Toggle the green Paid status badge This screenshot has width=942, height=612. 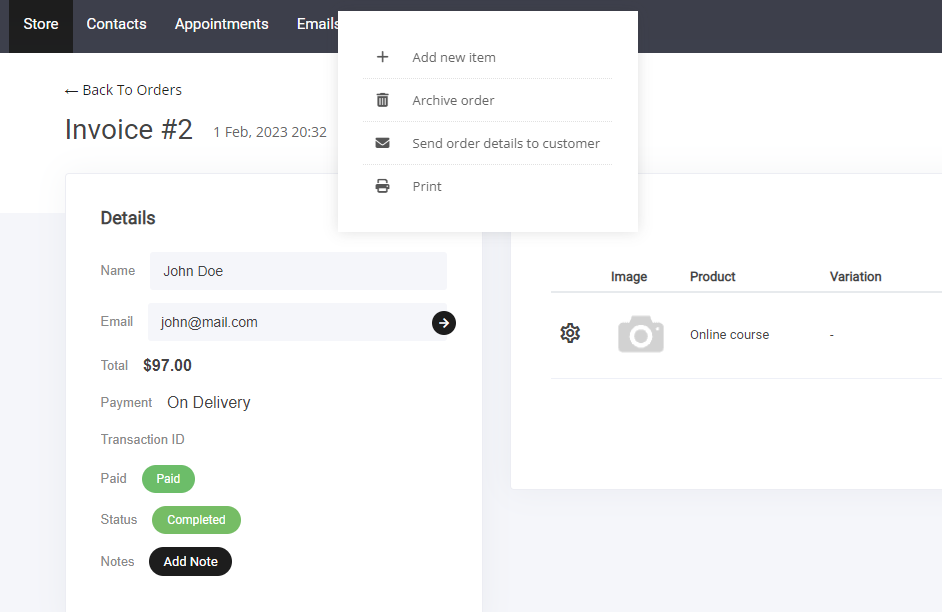tap(168, 479)
